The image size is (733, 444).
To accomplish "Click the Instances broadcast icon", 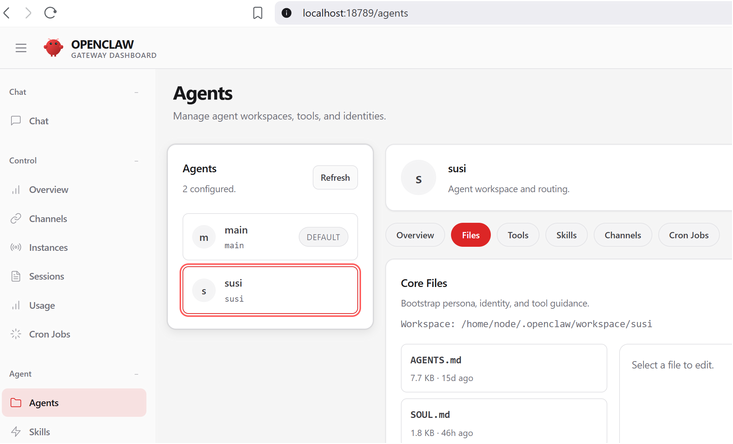I will pyautogui.click(x=16, y=247).
